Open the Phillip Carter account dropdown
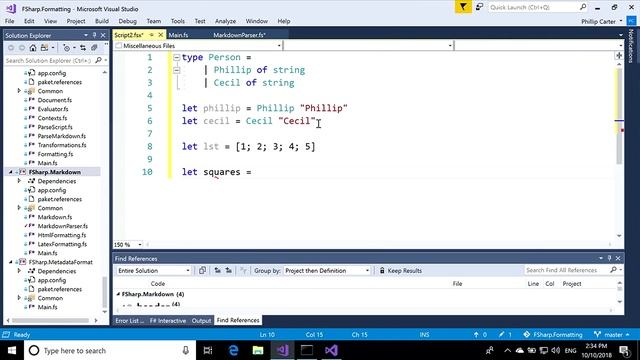 [602, 21]
